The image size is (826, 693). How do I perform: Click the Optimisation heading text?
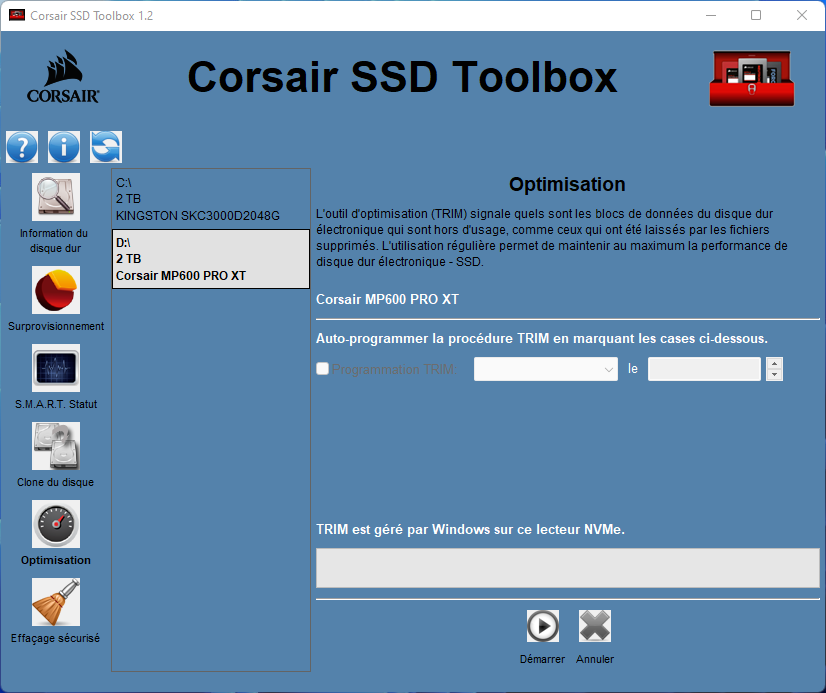pos(567,184)
